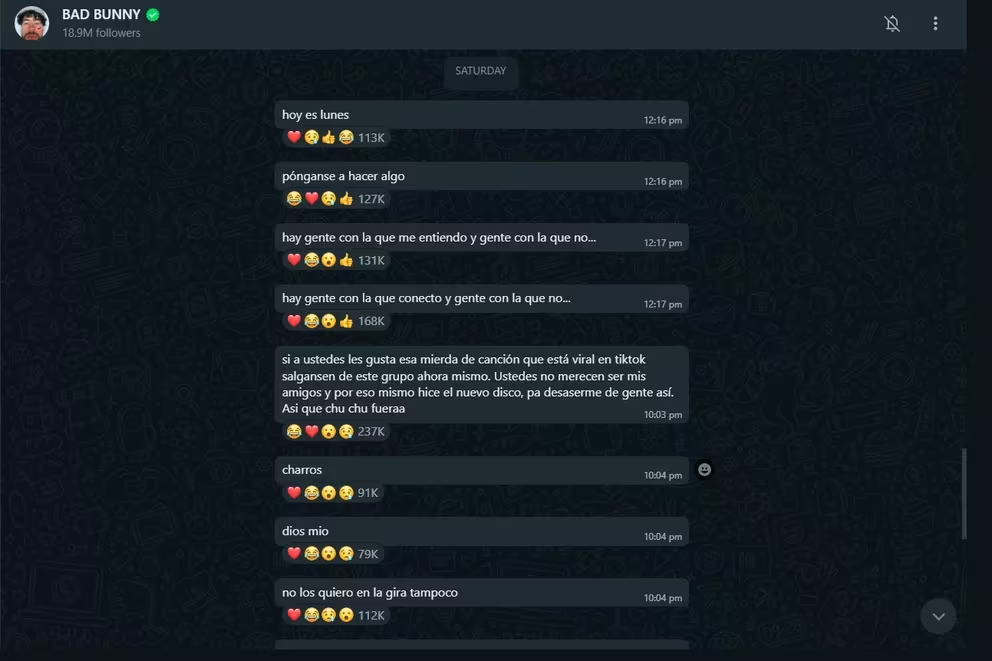
Task: Click the 79K reaction count under 'dios mio'
Action: coord(368,554)
